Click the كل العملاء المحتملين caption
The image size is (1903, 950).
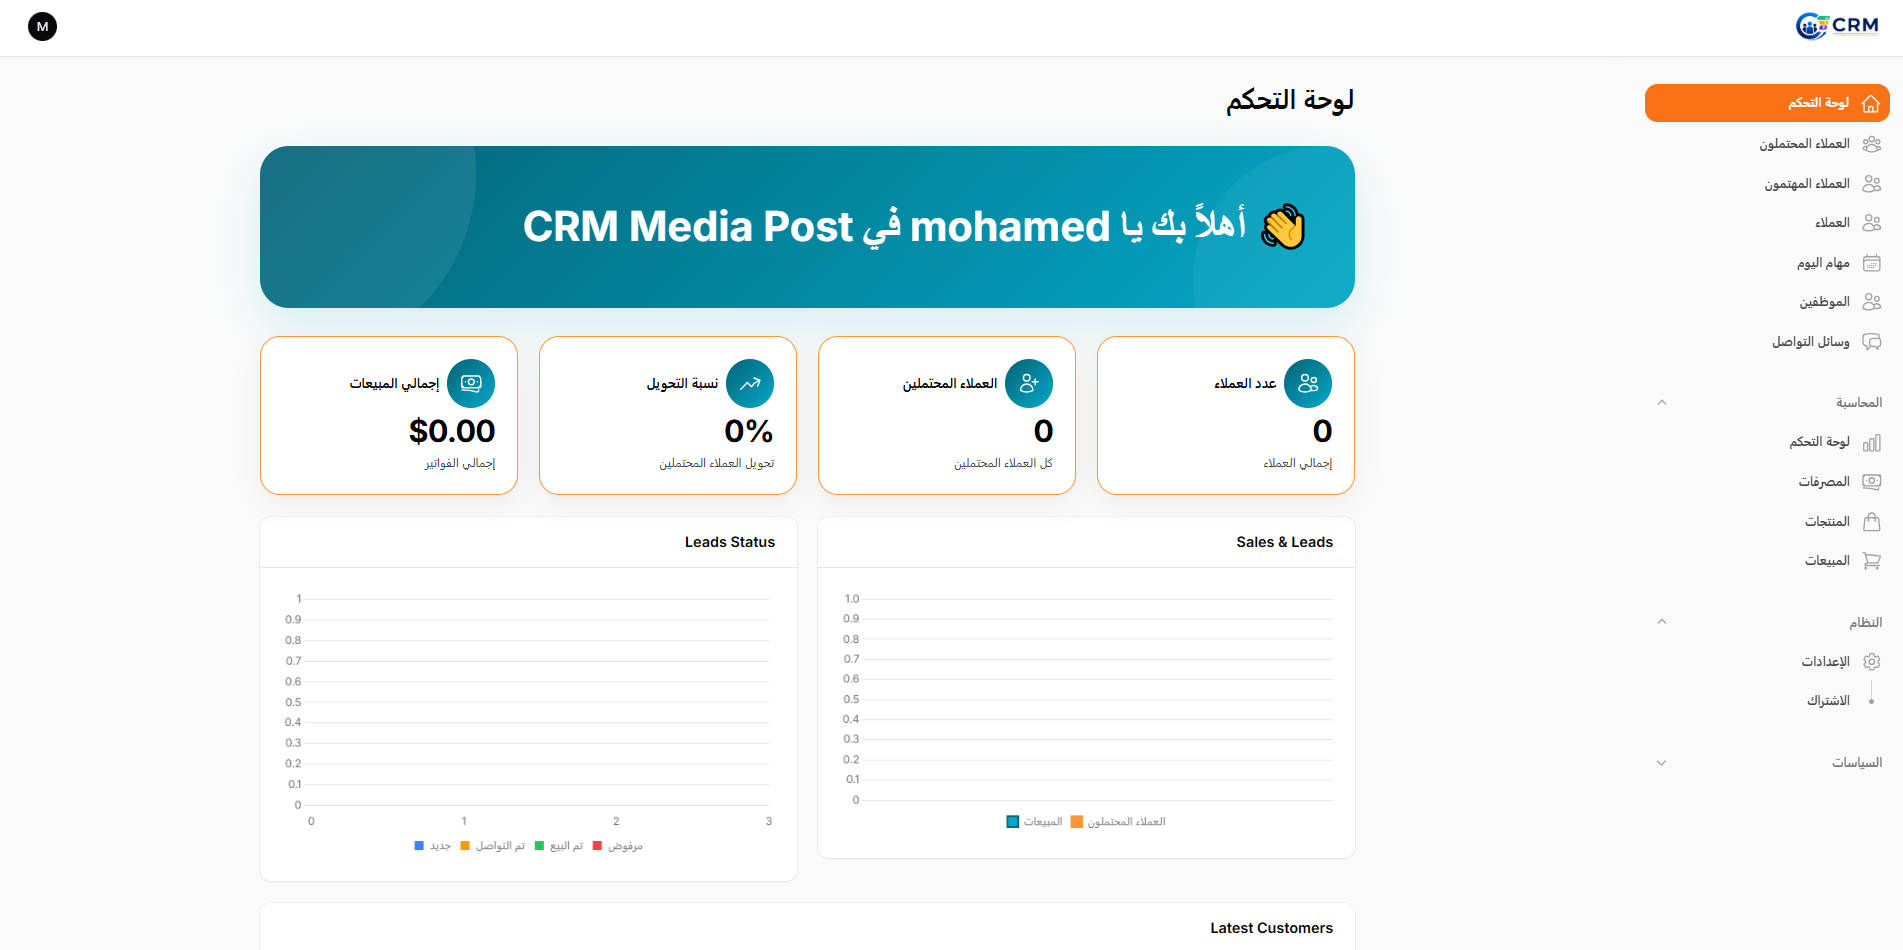point(1003,463)
